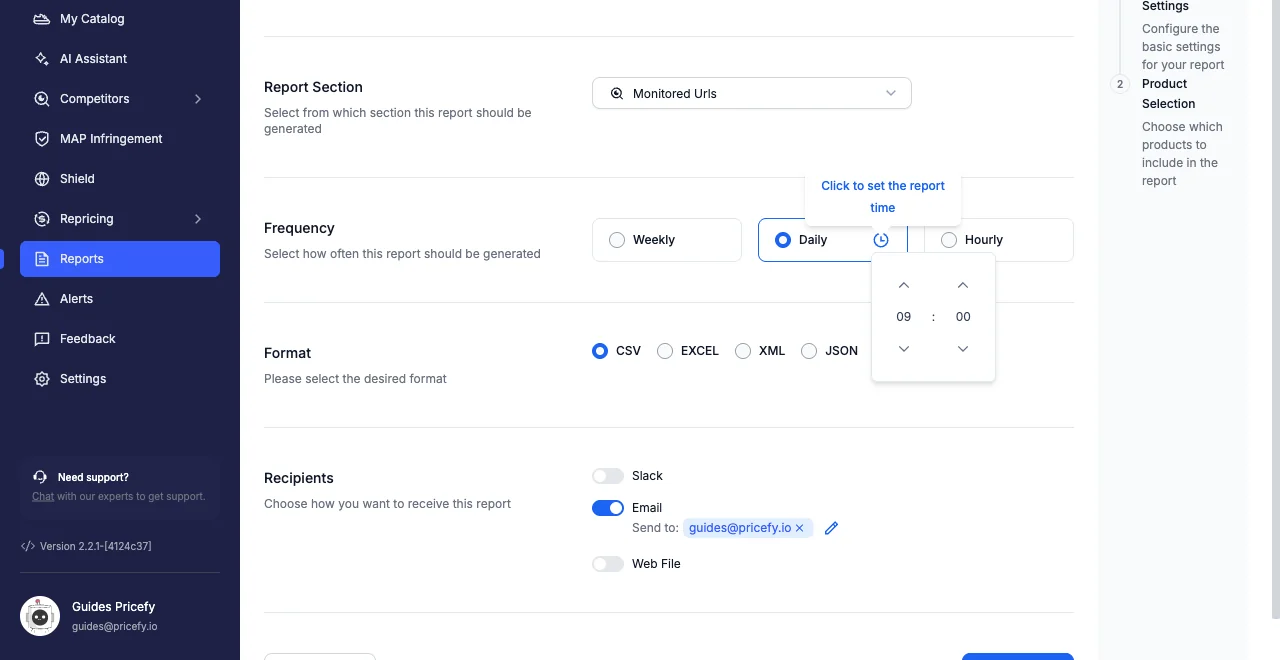Click the Feedback chat icon
The image size is (1280, 660).
(x=42, y=339)
